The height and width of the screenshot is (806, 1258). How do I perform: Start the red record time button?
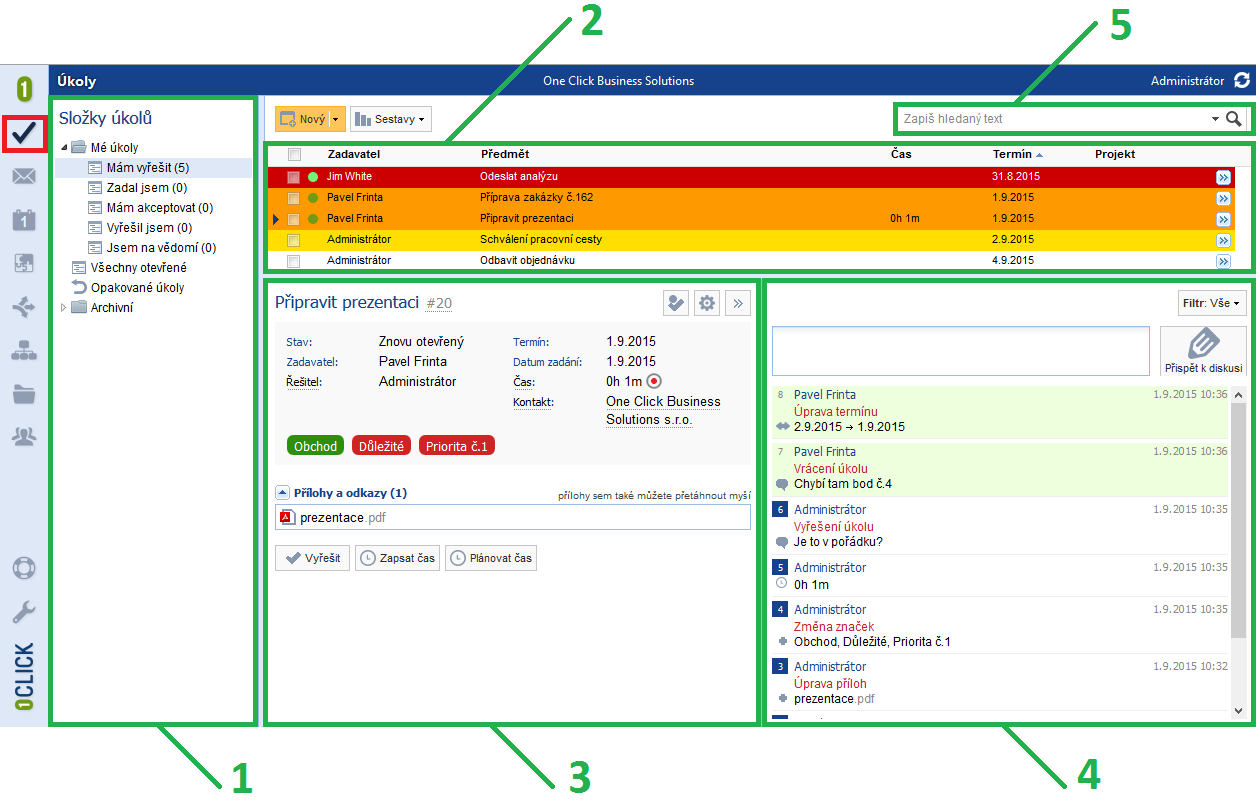[654, 381]
